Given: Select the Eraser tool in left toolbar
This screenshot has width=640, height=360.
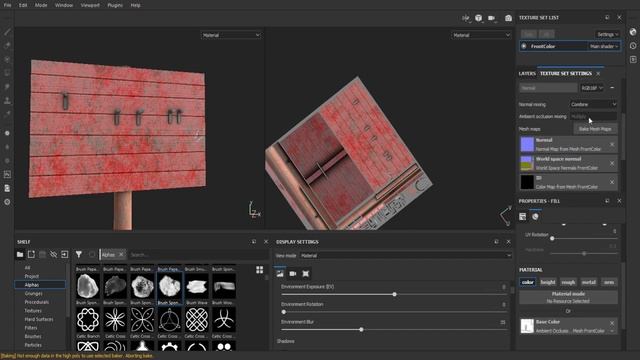Looking at the screenshot, I should pyautogui.click(x=7, y=46).
